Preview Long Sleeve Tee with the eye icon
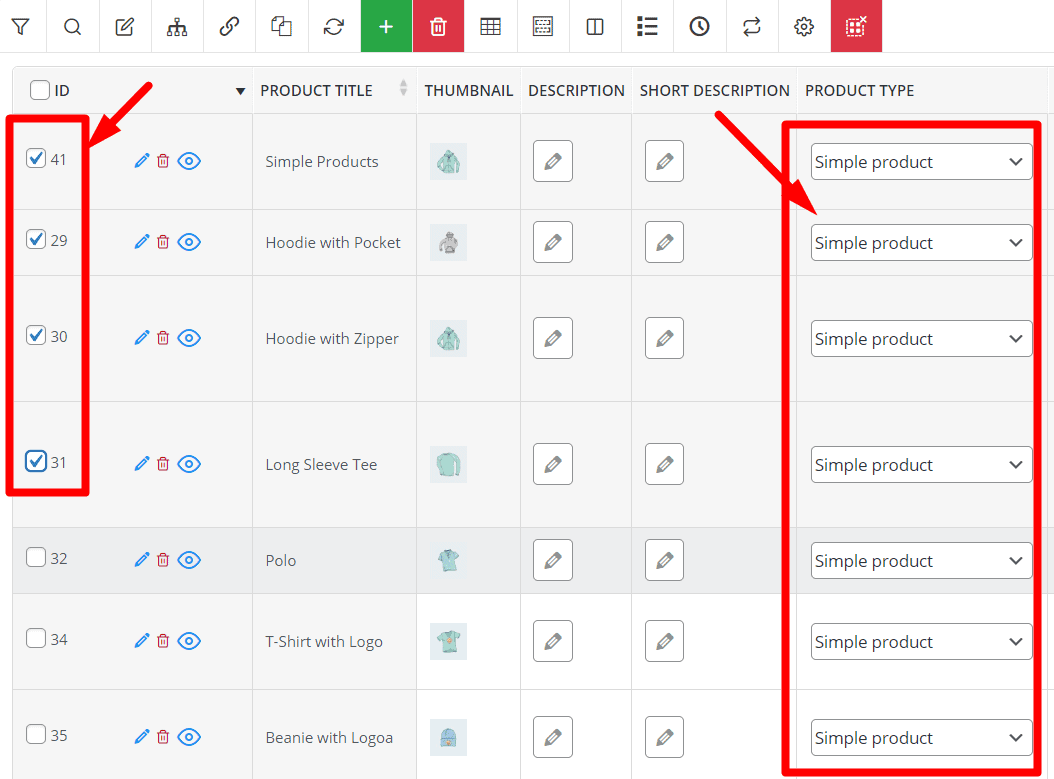Viewport: 1054px width, 779px height. (189, 463)
